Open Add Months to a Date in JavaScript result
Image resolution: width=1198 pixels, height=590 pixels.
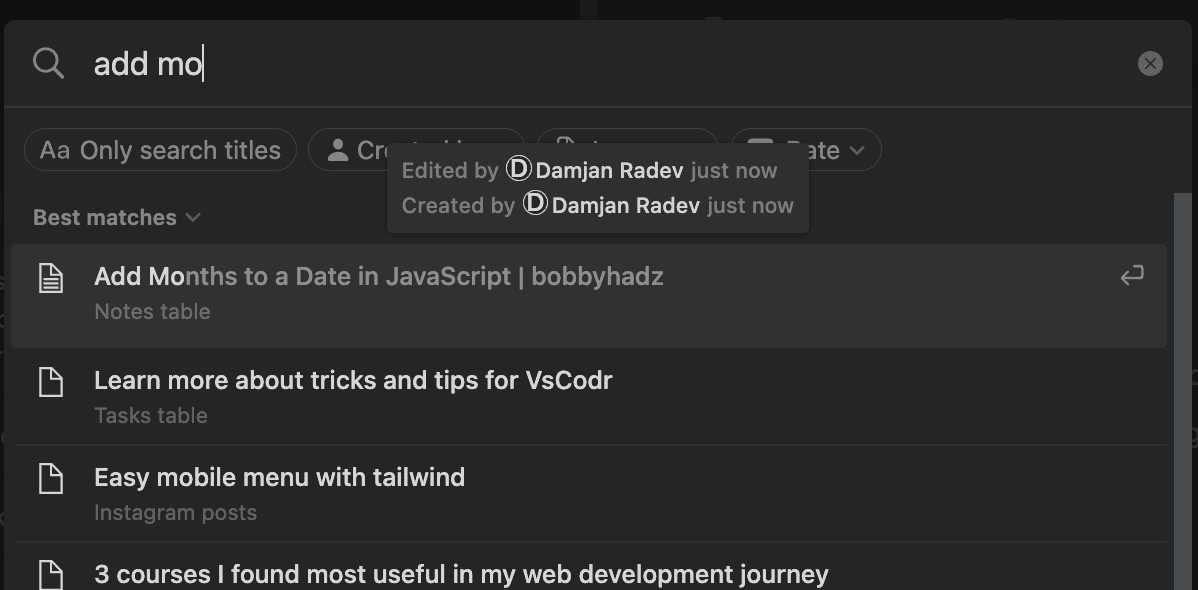(589, 296)
